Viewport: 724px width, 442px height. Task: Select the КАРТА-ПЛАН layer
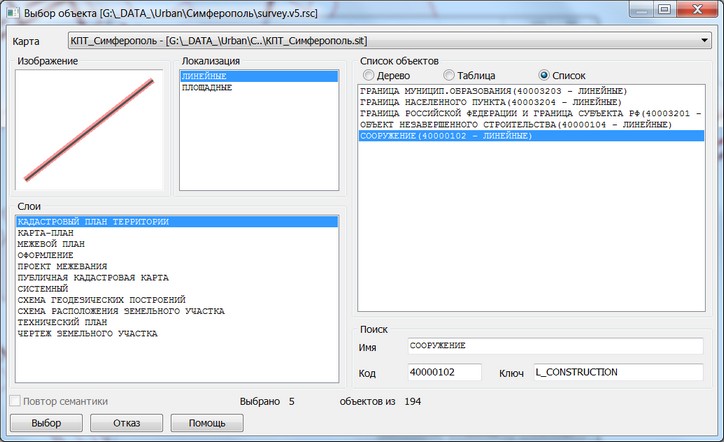[x=48, y=232]
